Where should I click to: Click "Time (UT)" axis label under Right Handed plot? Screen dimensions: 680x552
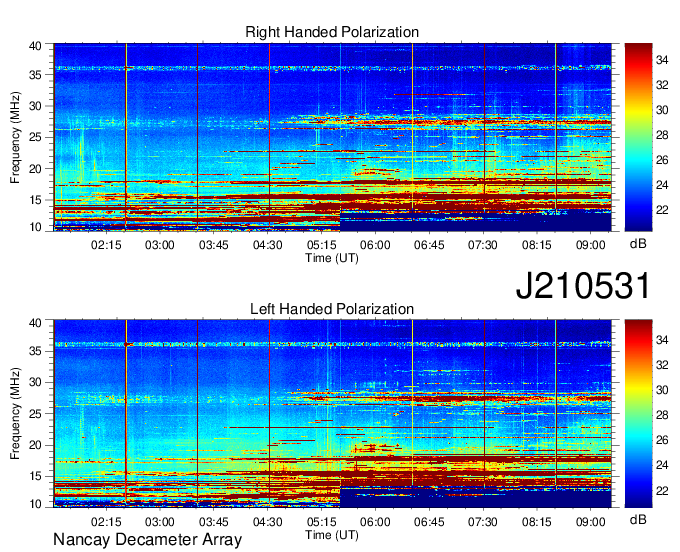point(332,258)
